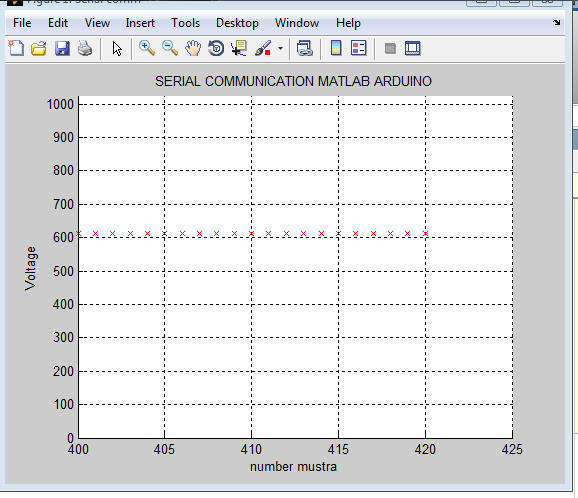
Task: Click the red x data marker at sample 415
Action: pos(338,233)
